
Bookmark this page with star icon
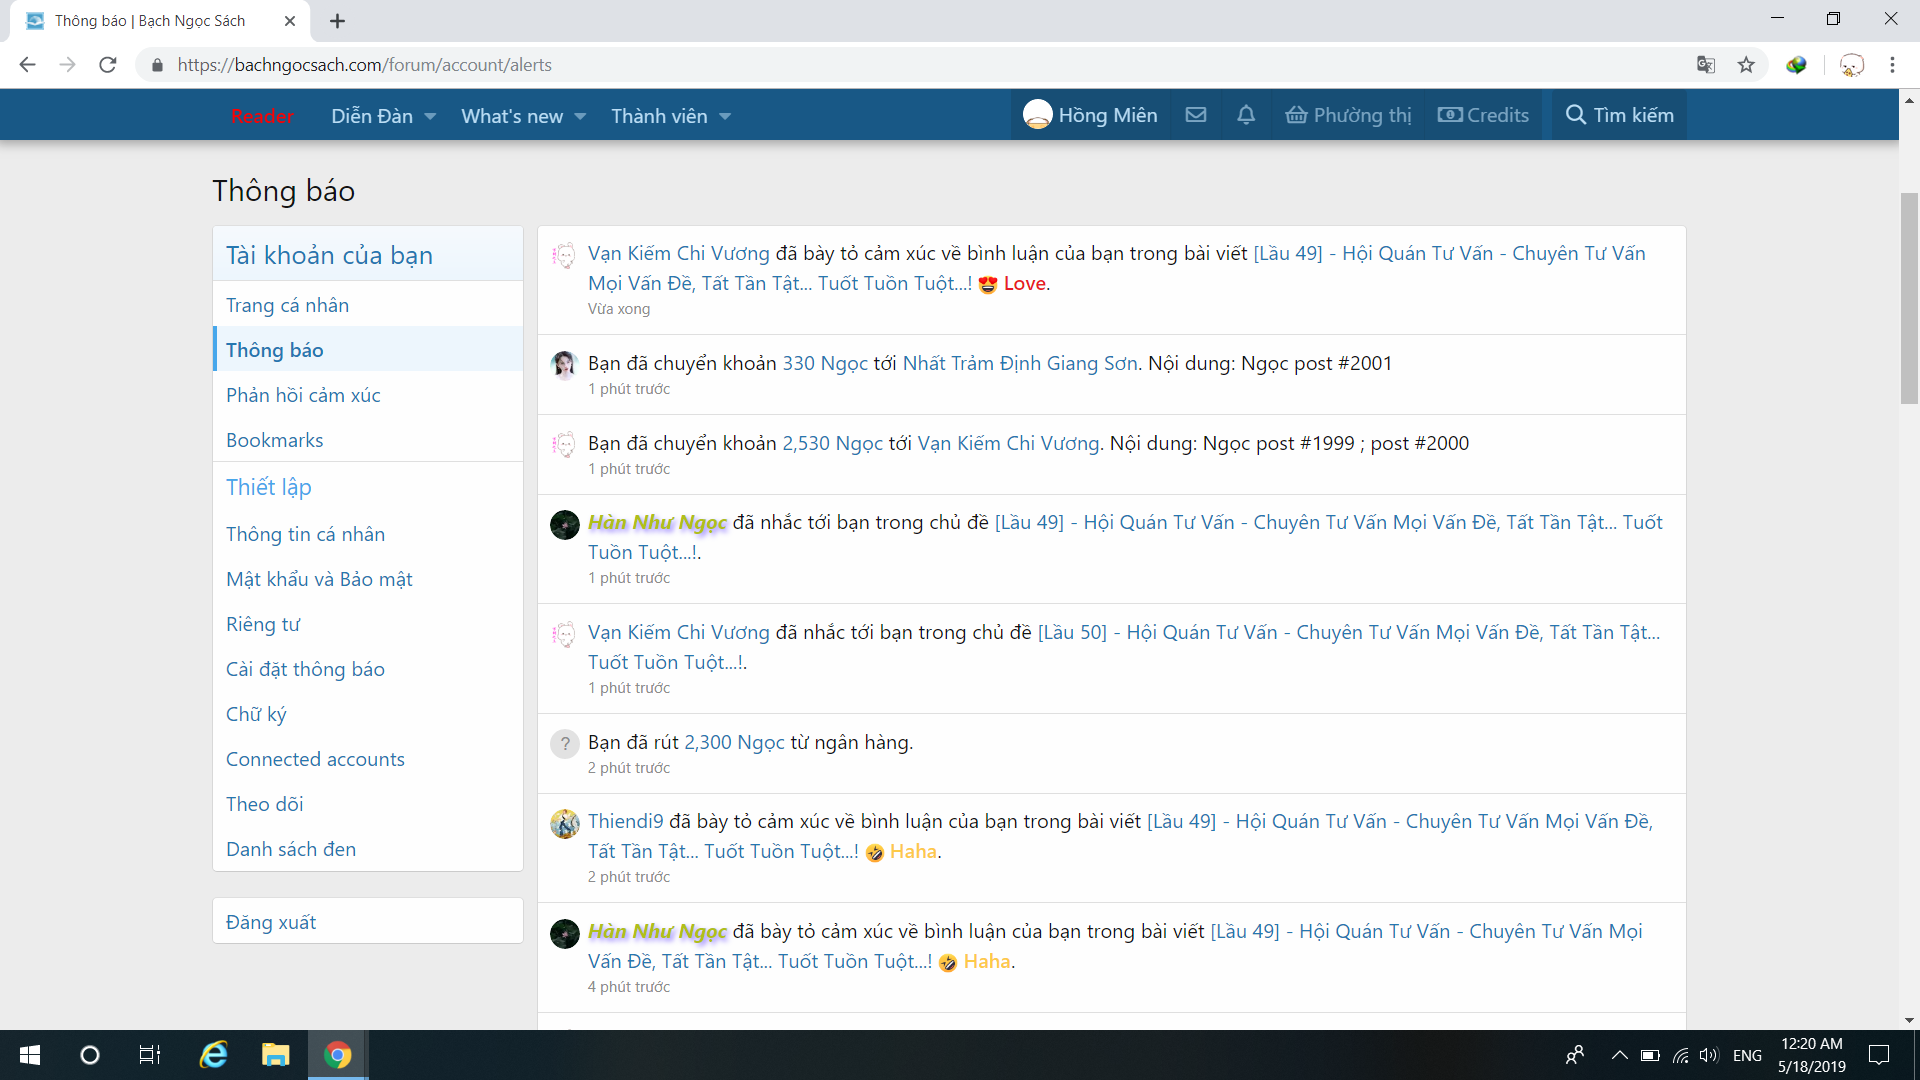1746,65
